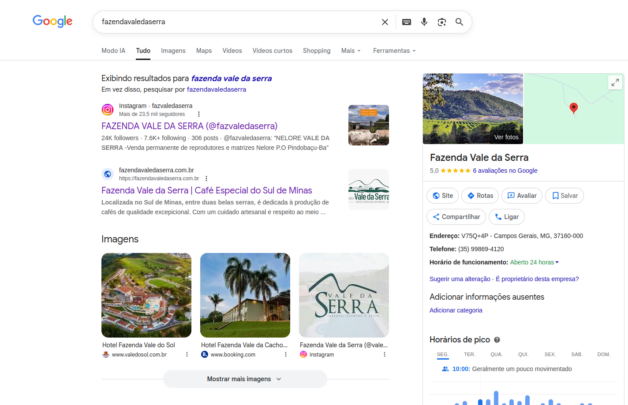Switch to the Maps tab
Viewport: 628px width, 405px height.
coord(204,50)
